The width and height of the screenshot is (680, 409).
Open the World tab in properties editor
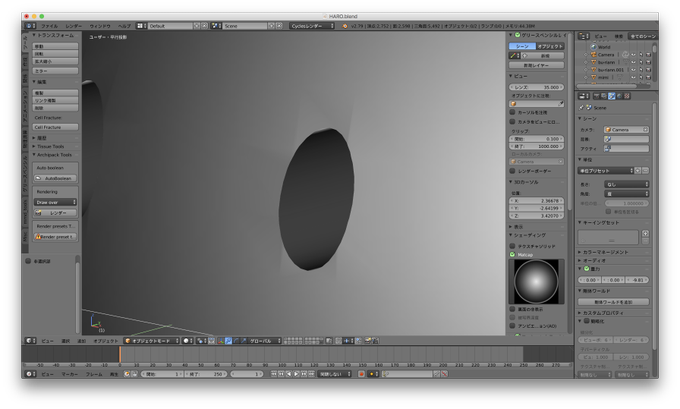[x=619, y=96]
